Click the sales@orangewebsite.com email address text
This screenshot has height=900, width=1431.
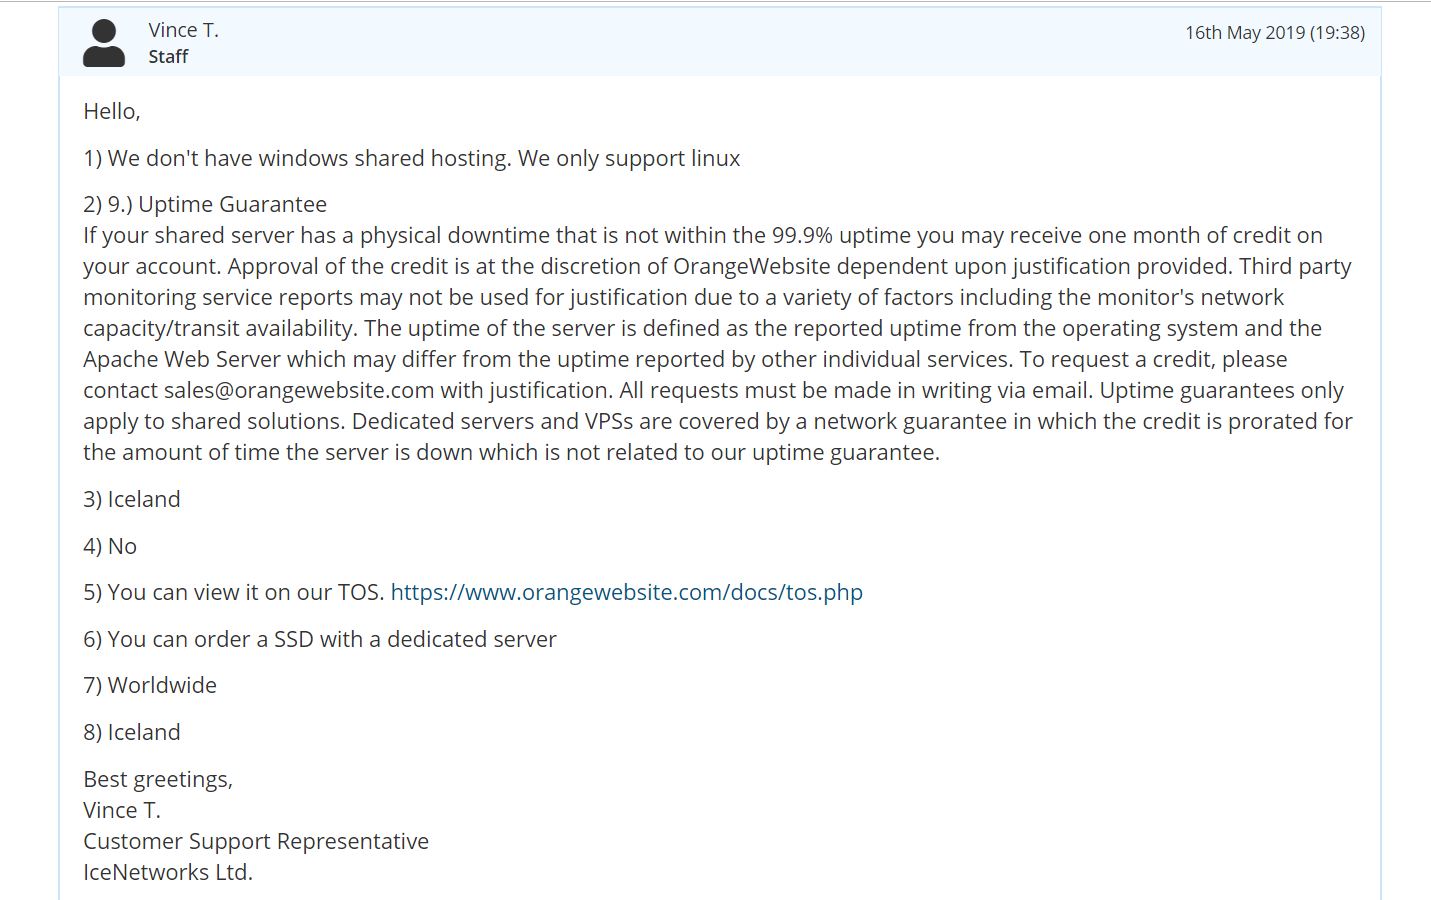tap(299, 390)
